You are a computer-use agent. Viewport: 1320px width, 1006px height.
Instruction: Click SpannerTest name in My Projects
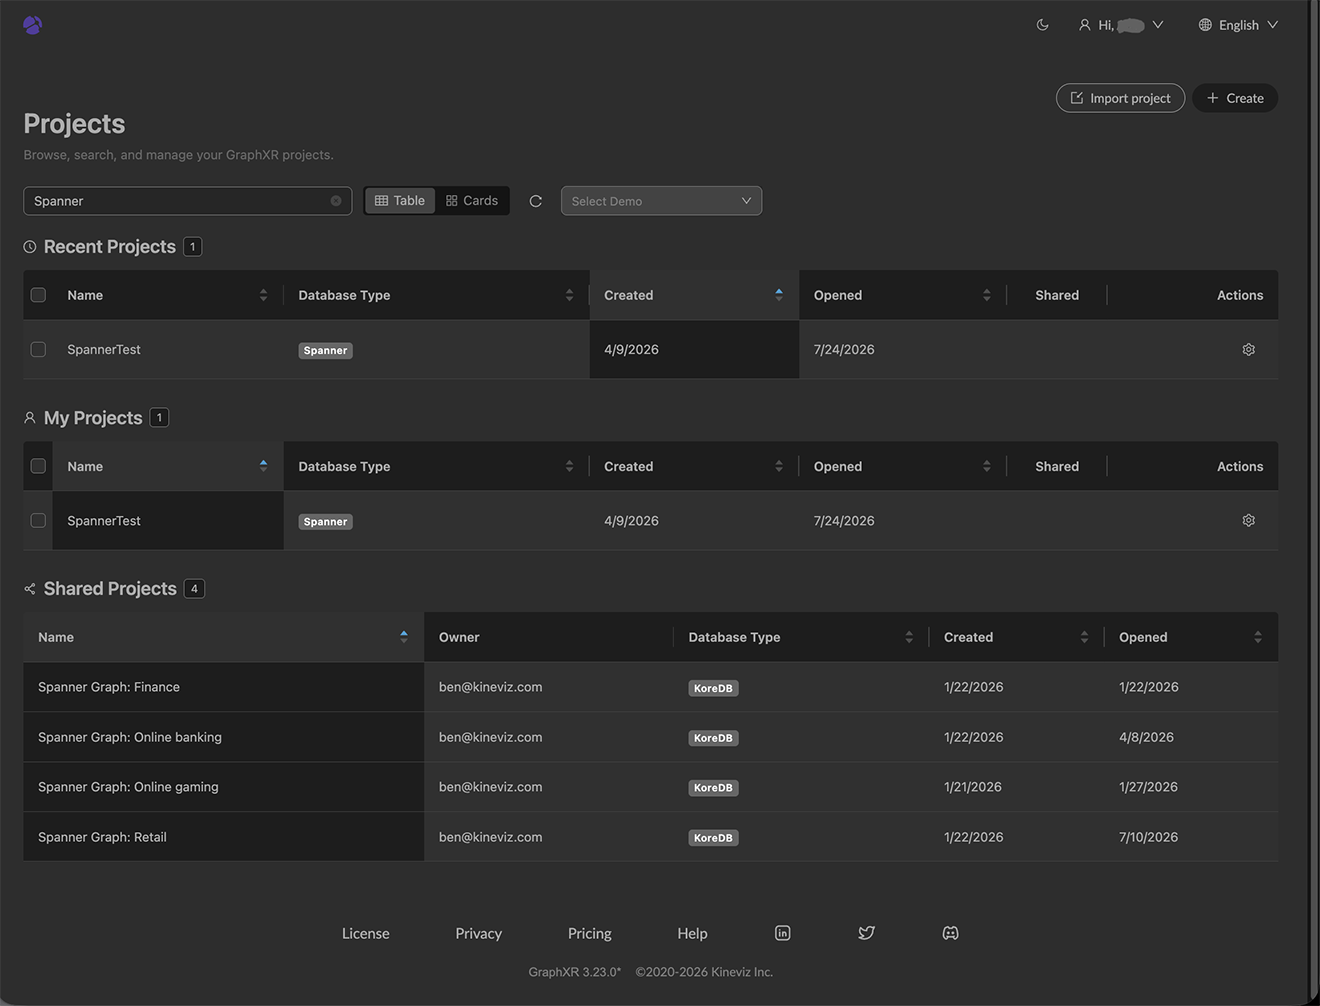point(104,521)
